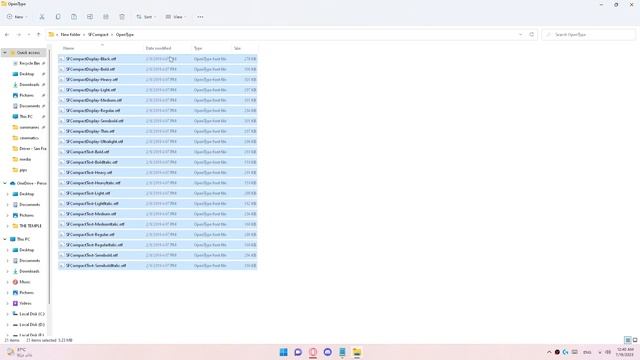Expand THE TEMPLE folder under OneDrive
Screen dimensions: 640x360
(x=7, y=226)
